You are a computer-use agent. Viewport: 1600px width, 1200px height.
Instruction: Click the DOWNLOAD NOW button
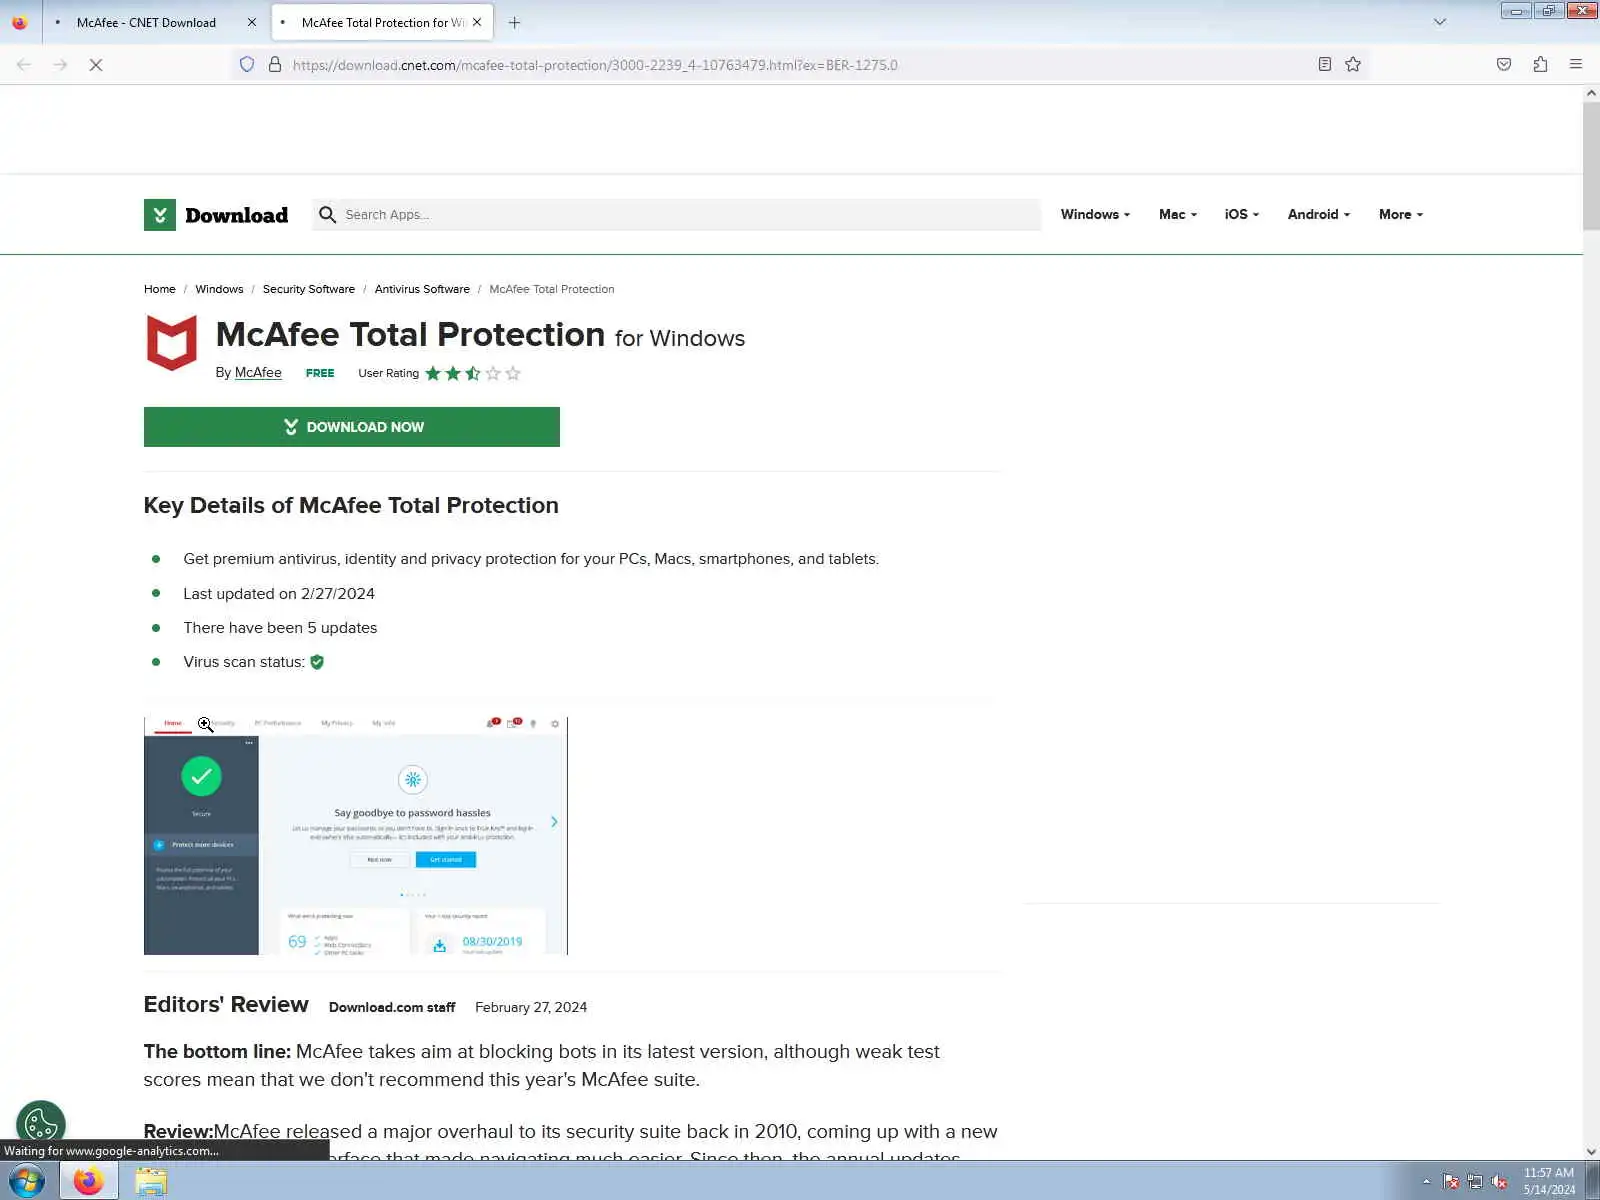(352, 427)
